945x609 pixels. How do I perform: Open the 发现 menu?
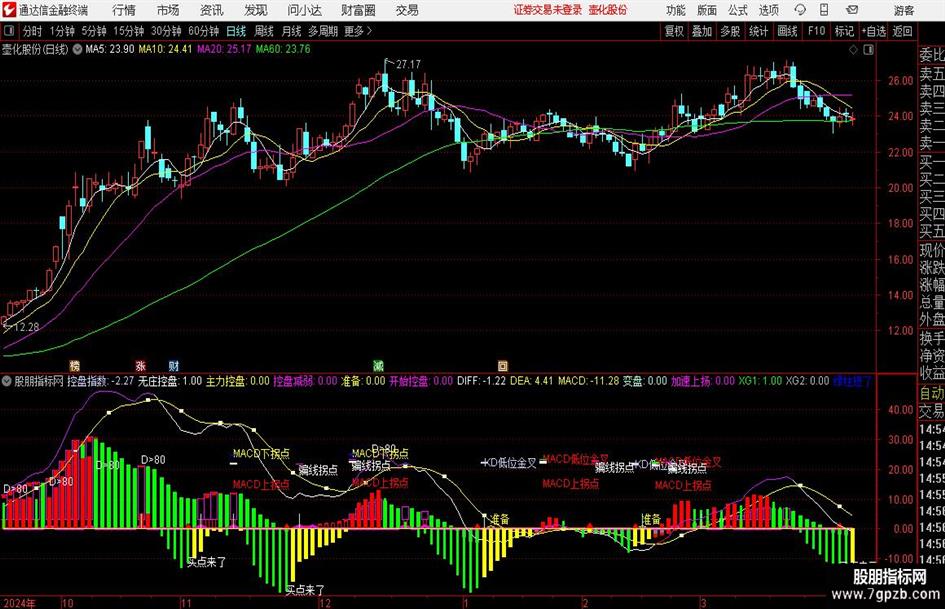pos(256,10)
